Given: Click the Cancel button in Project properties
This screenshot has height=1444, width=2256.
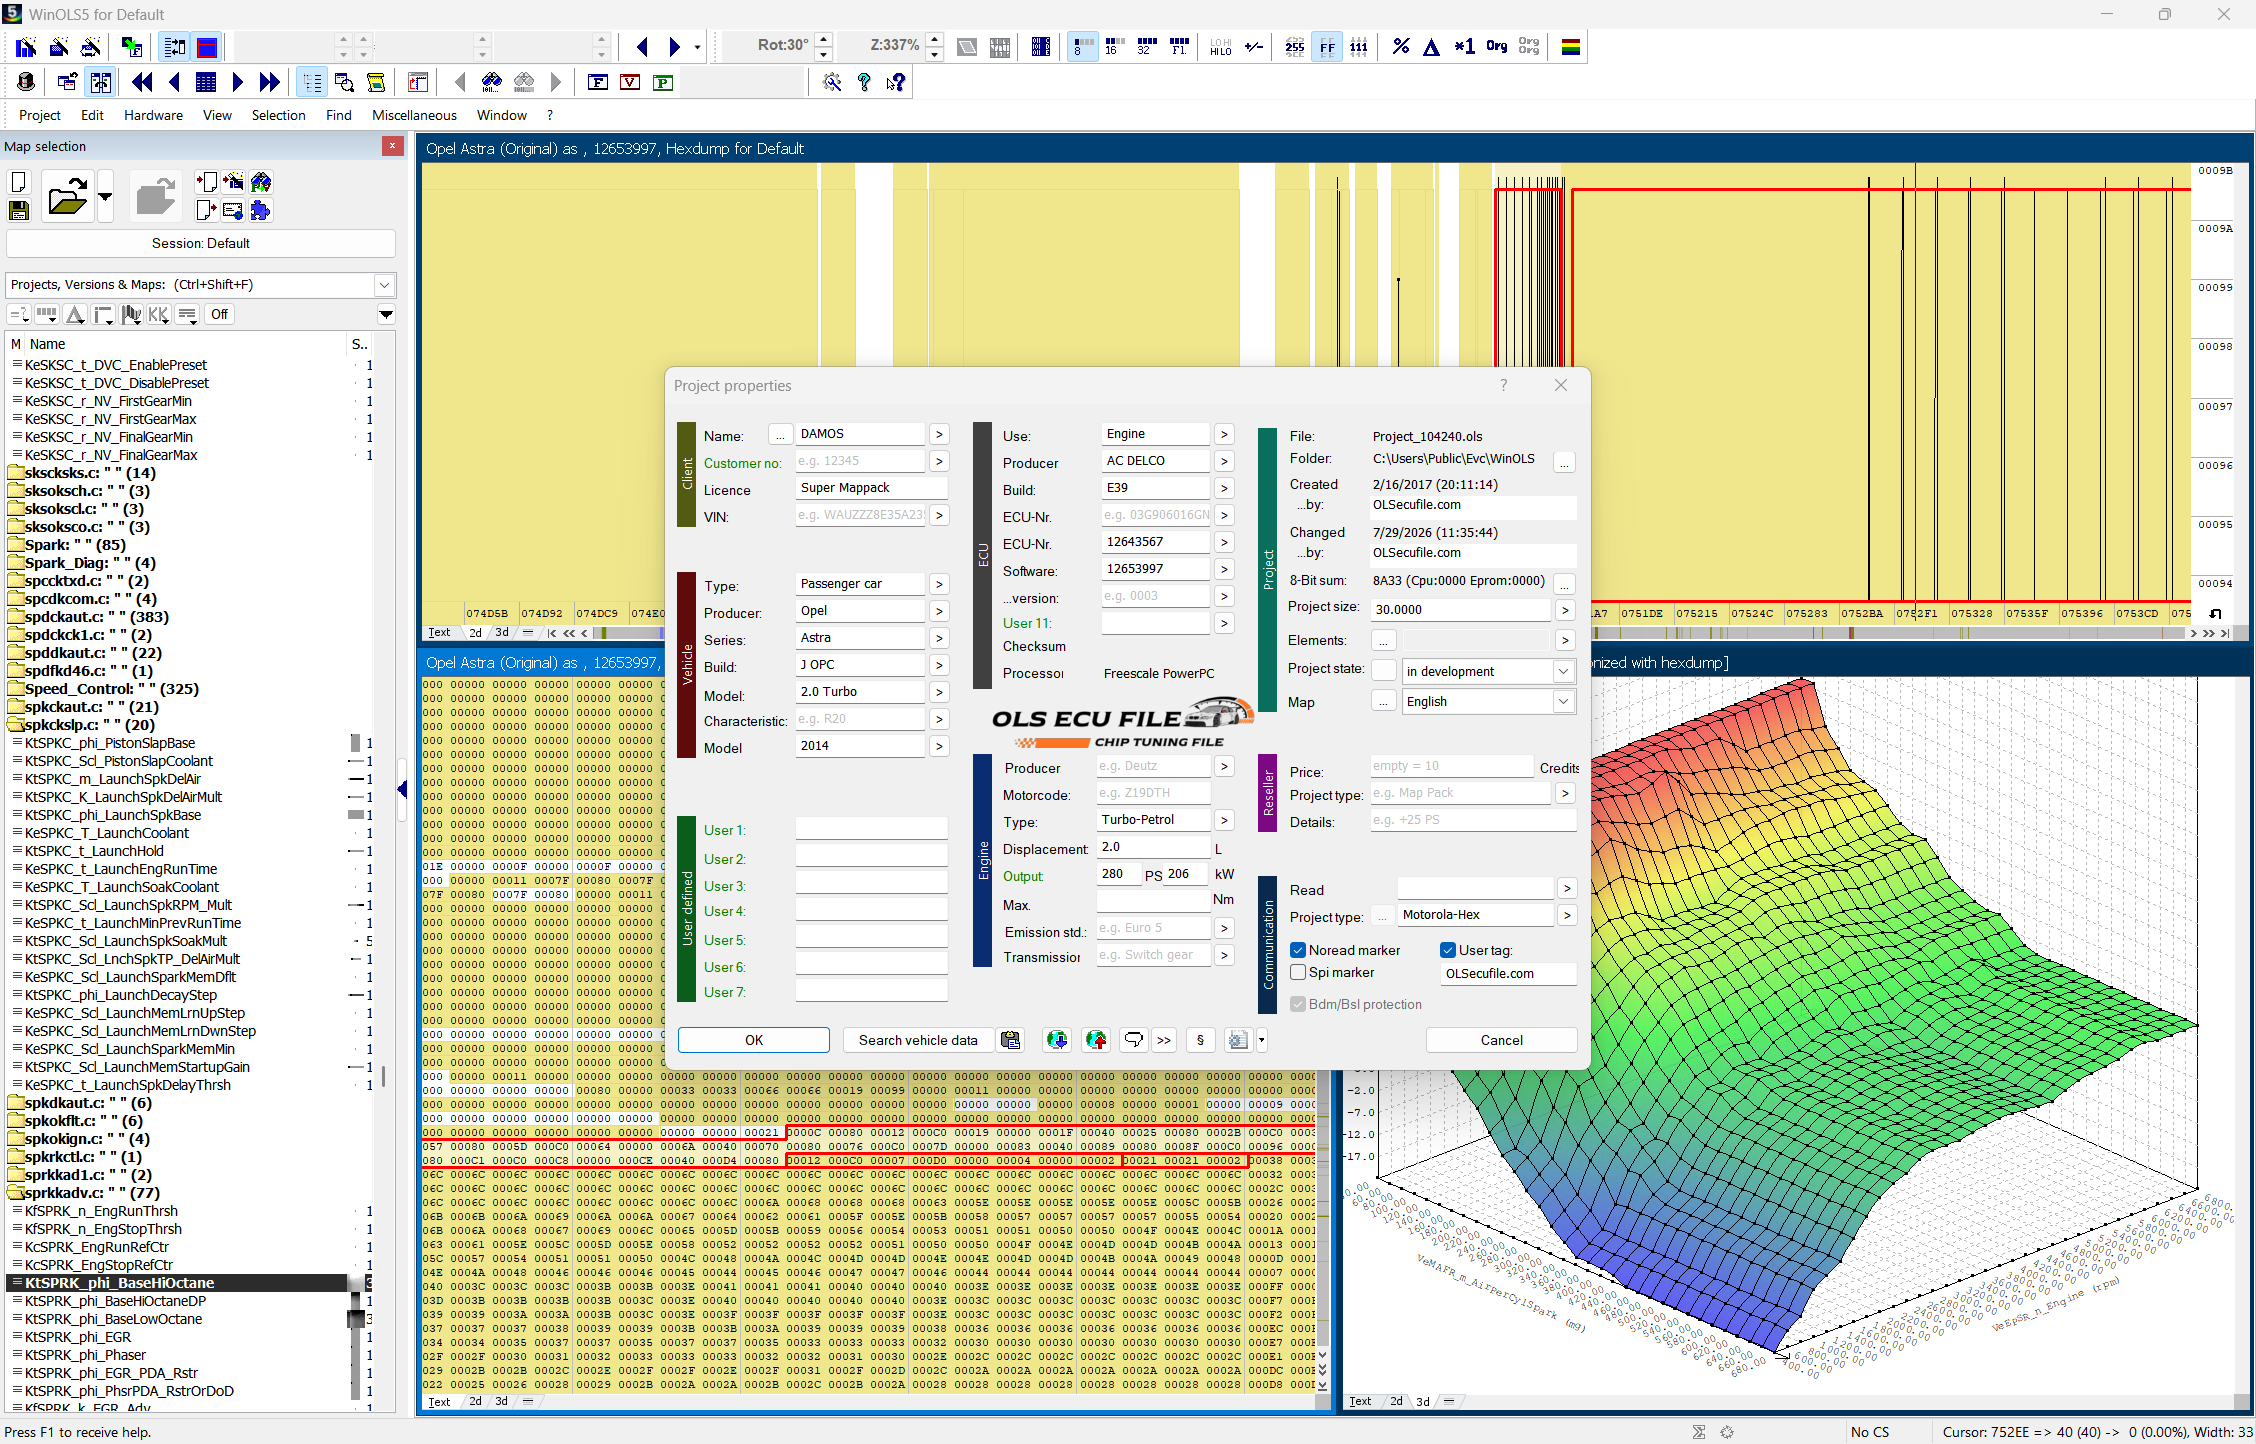Looking at the screenshot, I should click(1501, 1040).
